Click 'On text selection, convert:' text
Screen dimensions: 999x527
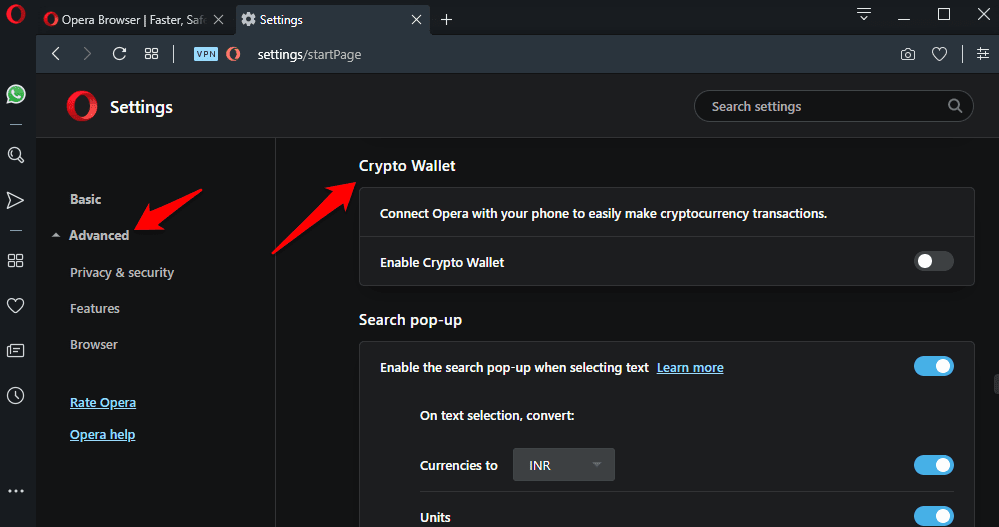(497, 415)
